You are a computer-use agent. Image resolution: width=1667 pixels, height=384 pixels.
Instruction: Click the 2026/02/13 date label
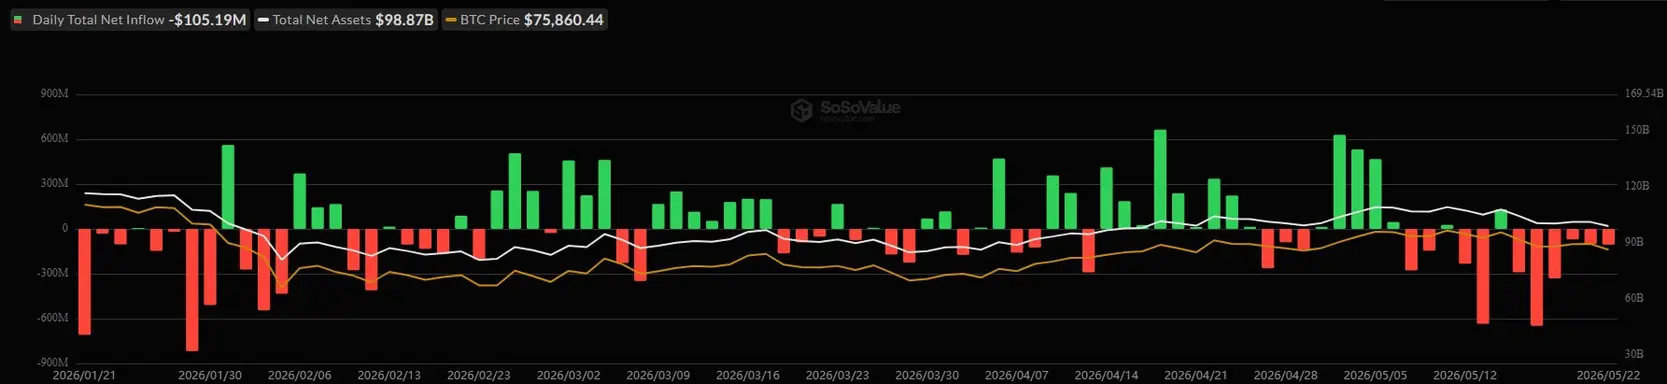pyautogui.click(x=389, y=375)
